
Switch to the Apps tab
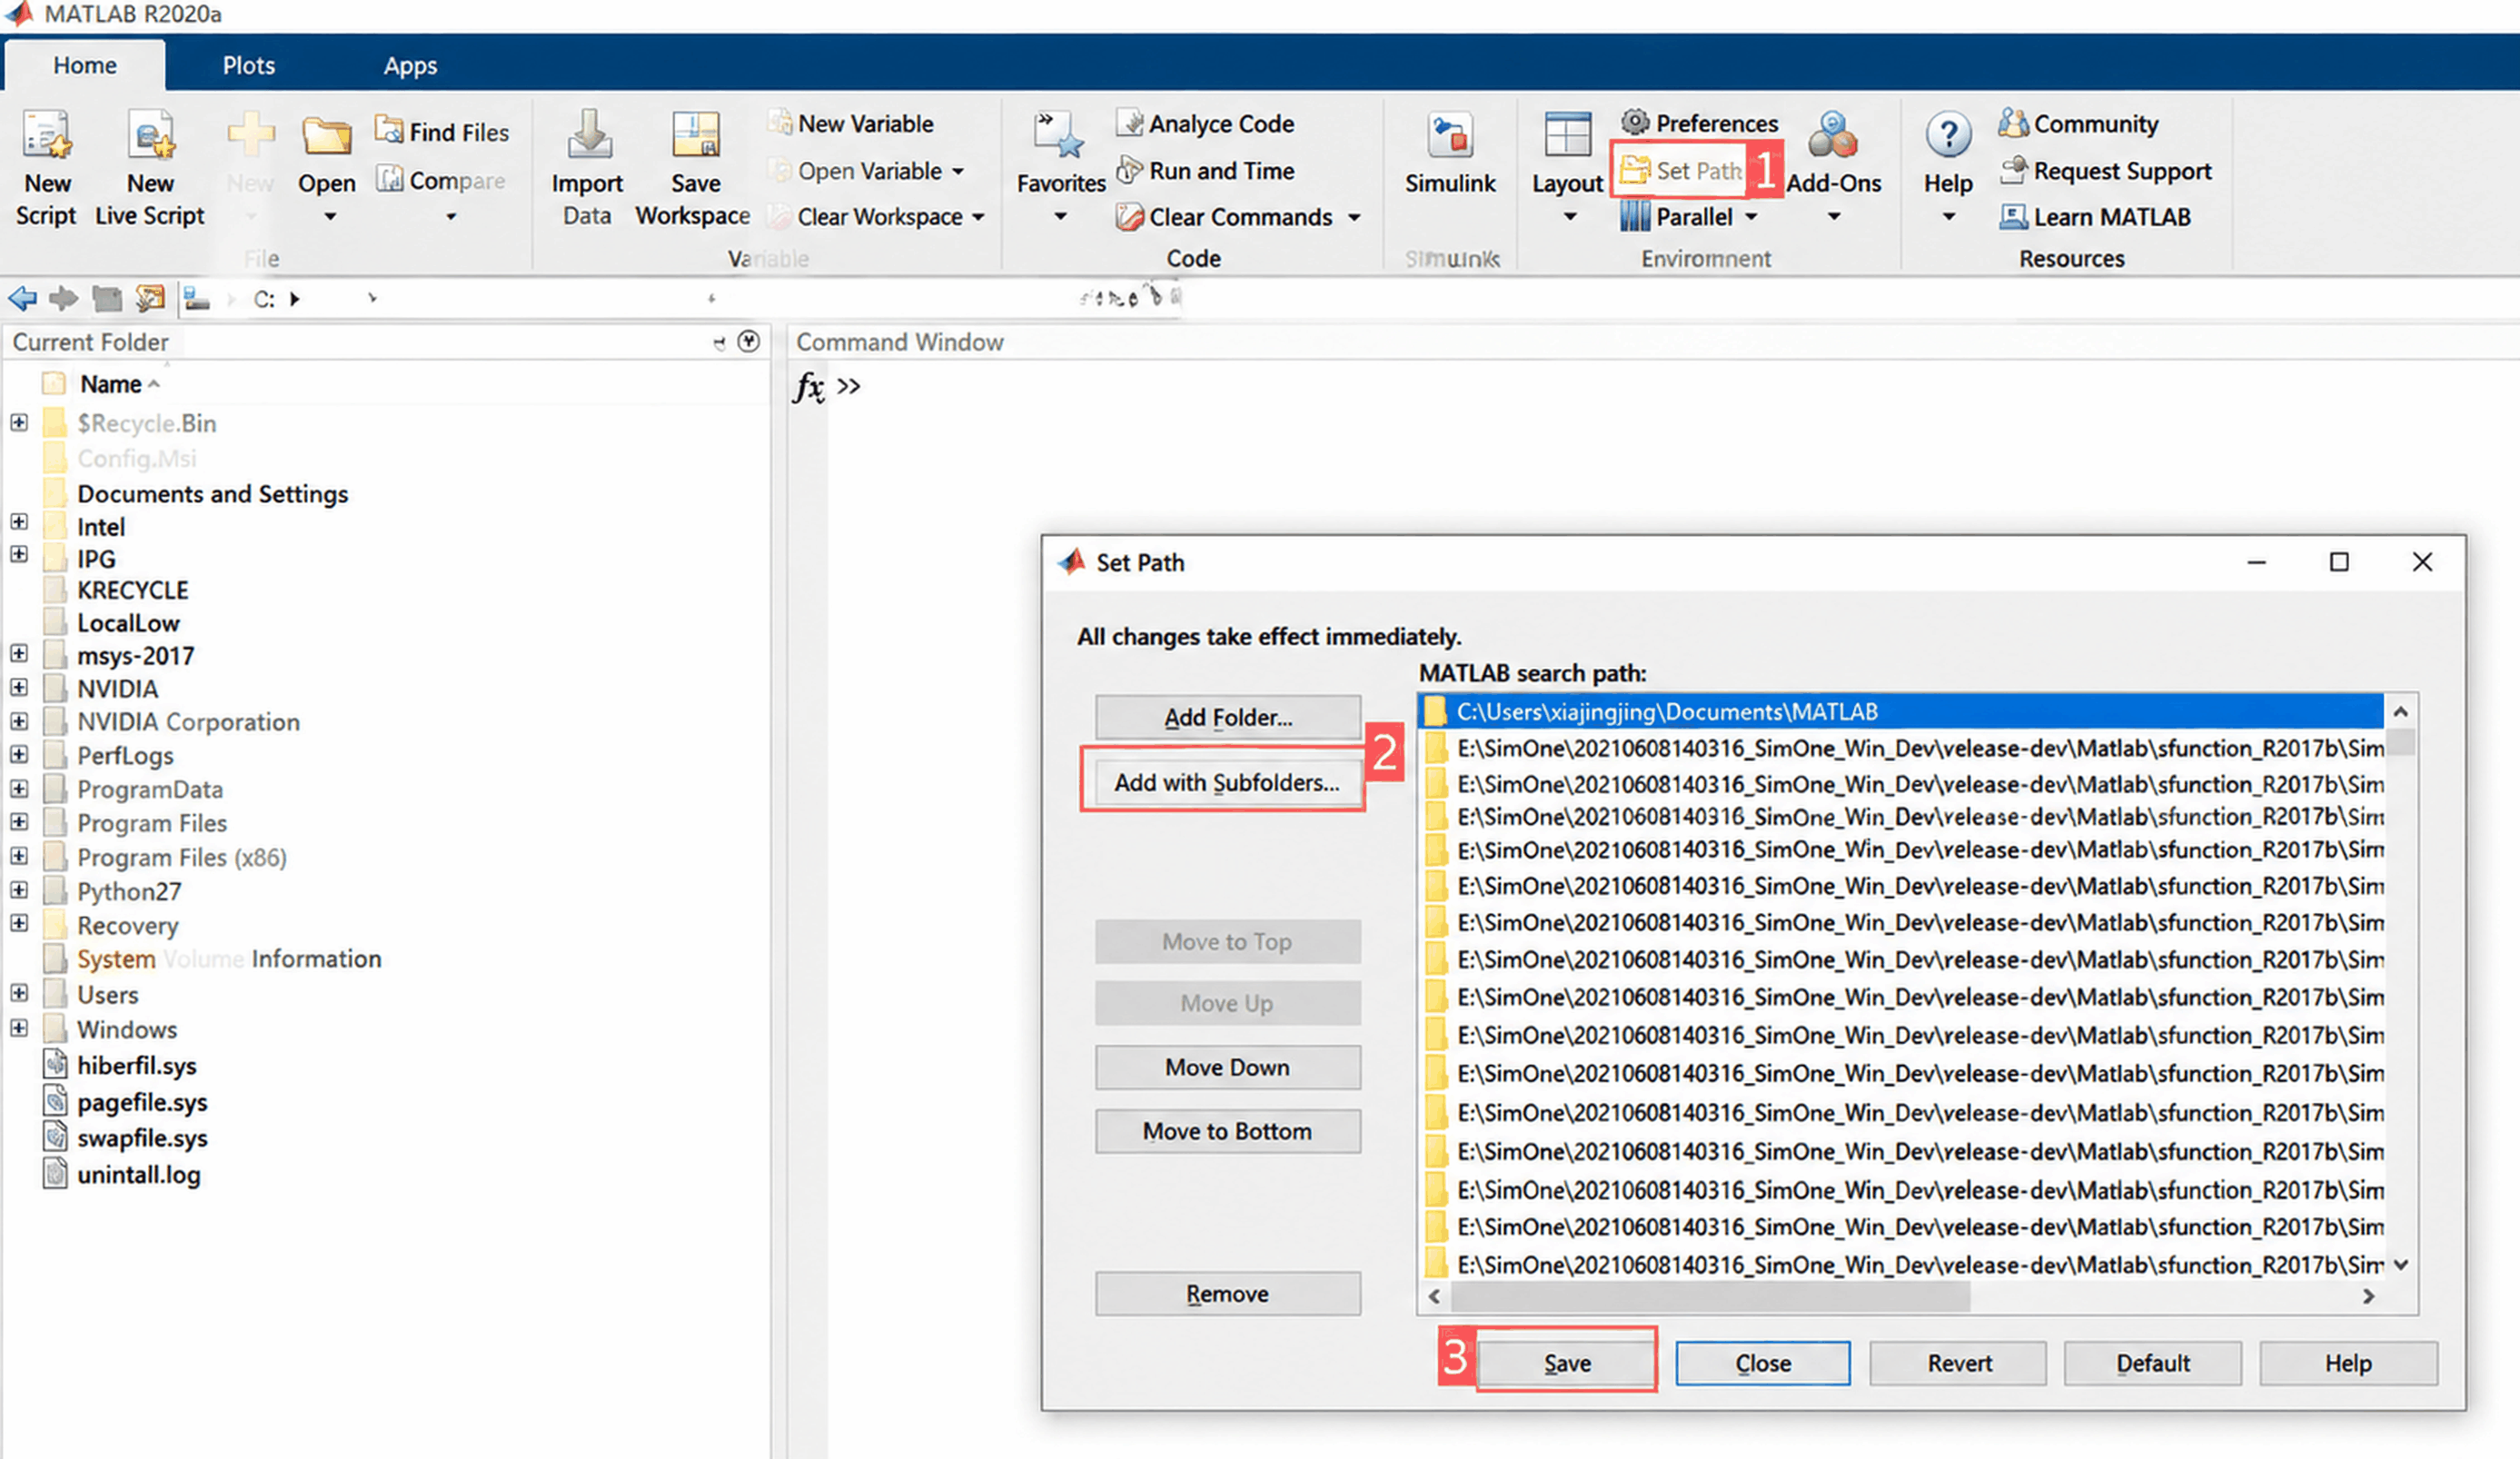410,66
